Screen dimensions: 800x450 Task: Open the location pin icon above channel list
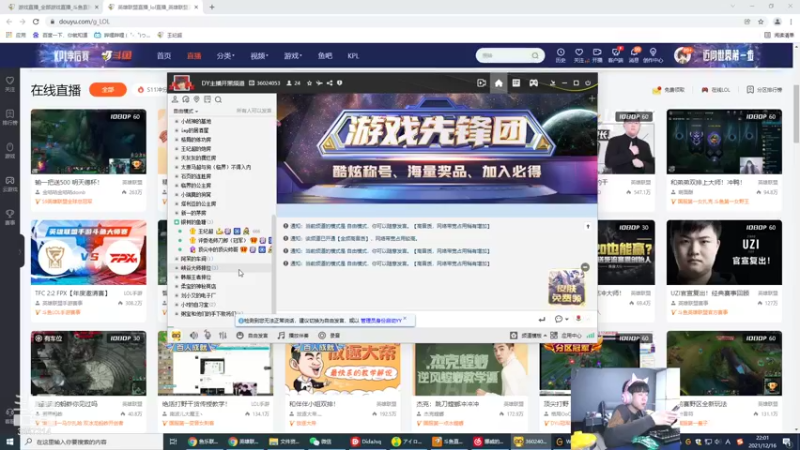196,99
